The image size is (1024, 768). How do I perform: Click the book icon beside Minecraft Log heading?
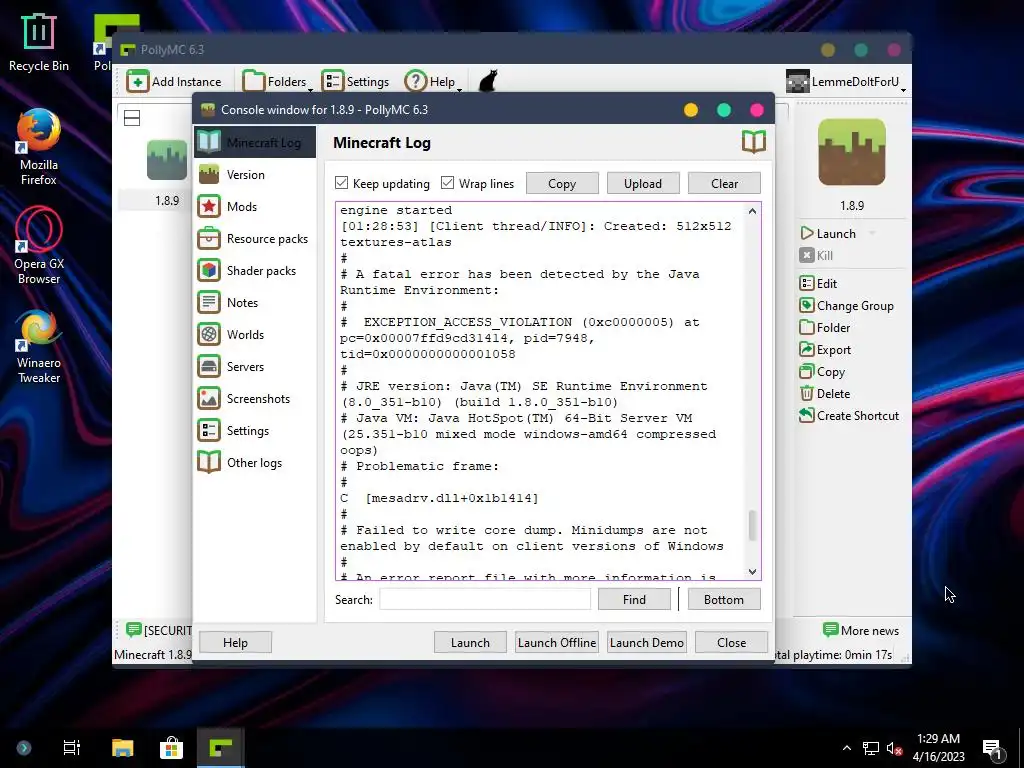click(754, 142)
